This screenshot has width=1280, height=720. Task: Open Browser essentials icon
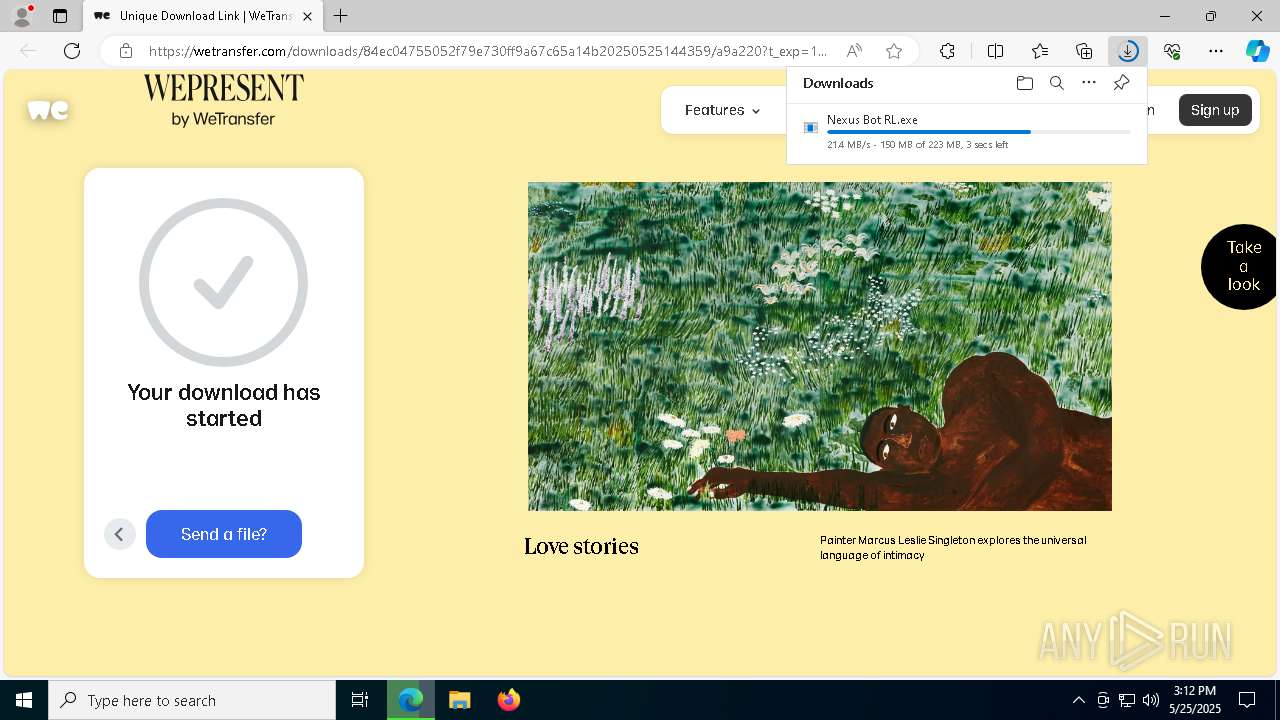pos(1172,51)
